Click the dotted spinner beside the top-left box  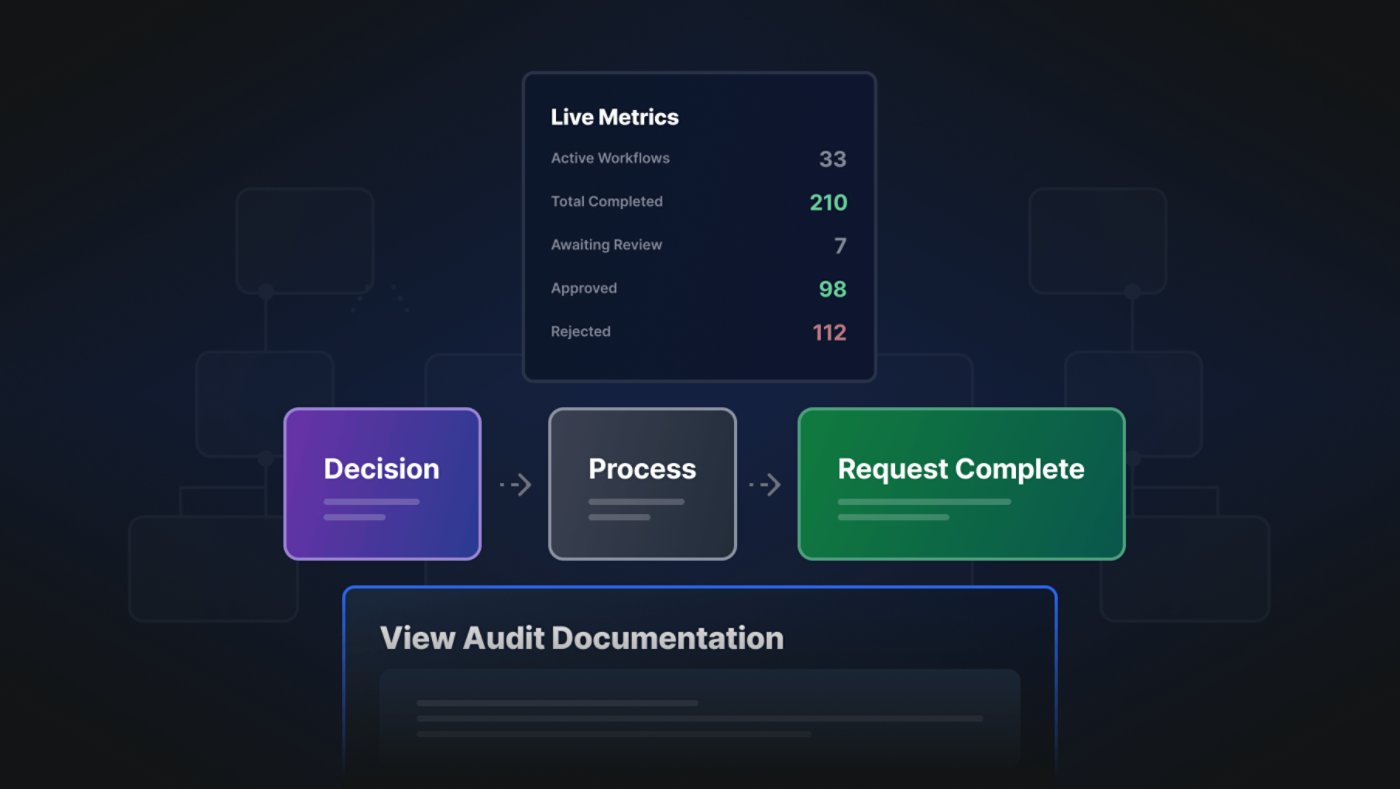(x=382, y=298)
